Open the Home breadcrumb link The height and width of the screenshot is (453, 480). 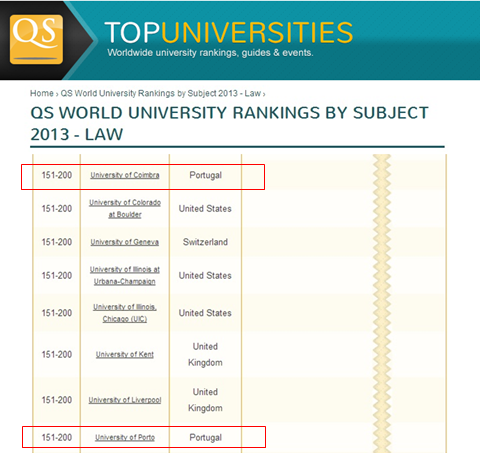(x=42, y=93)
